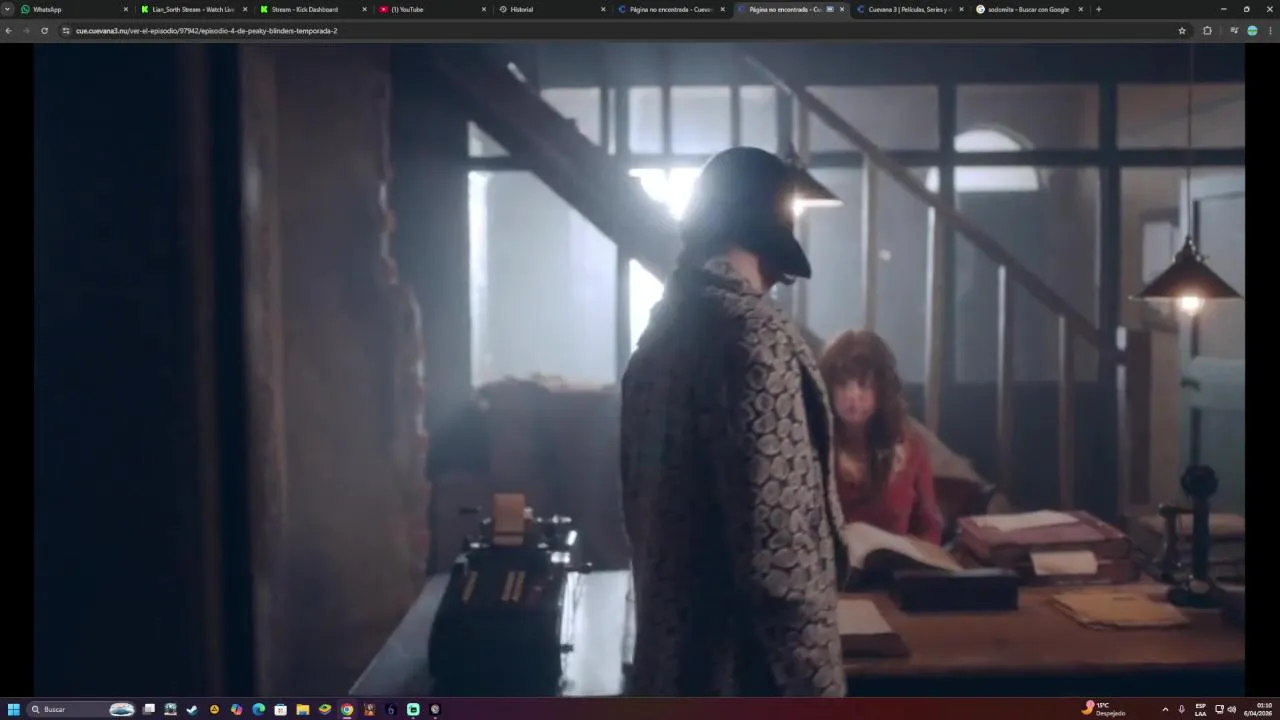The width and height of the screenshot is (1280, 720).
Task: Close the Historial tab
Action: point(603,9)
